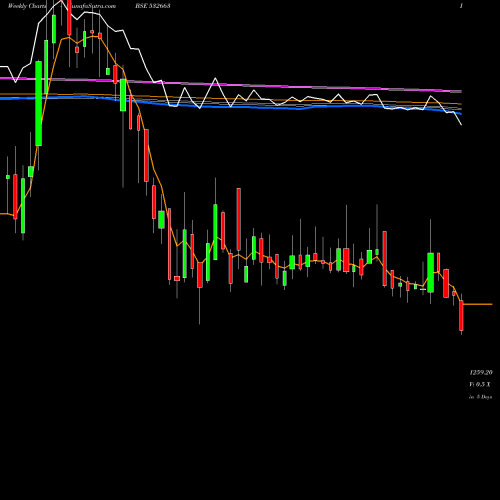Click the "in 5 Days" label
Viewport: 500px width, 500px height.
pos(480,397)
